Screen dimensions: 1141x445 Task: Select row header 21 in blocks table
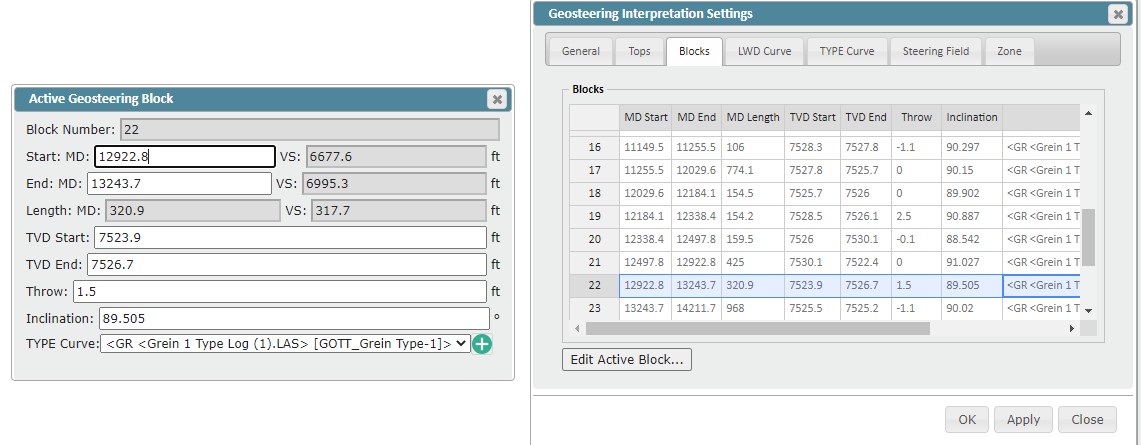tap(595, 262)
